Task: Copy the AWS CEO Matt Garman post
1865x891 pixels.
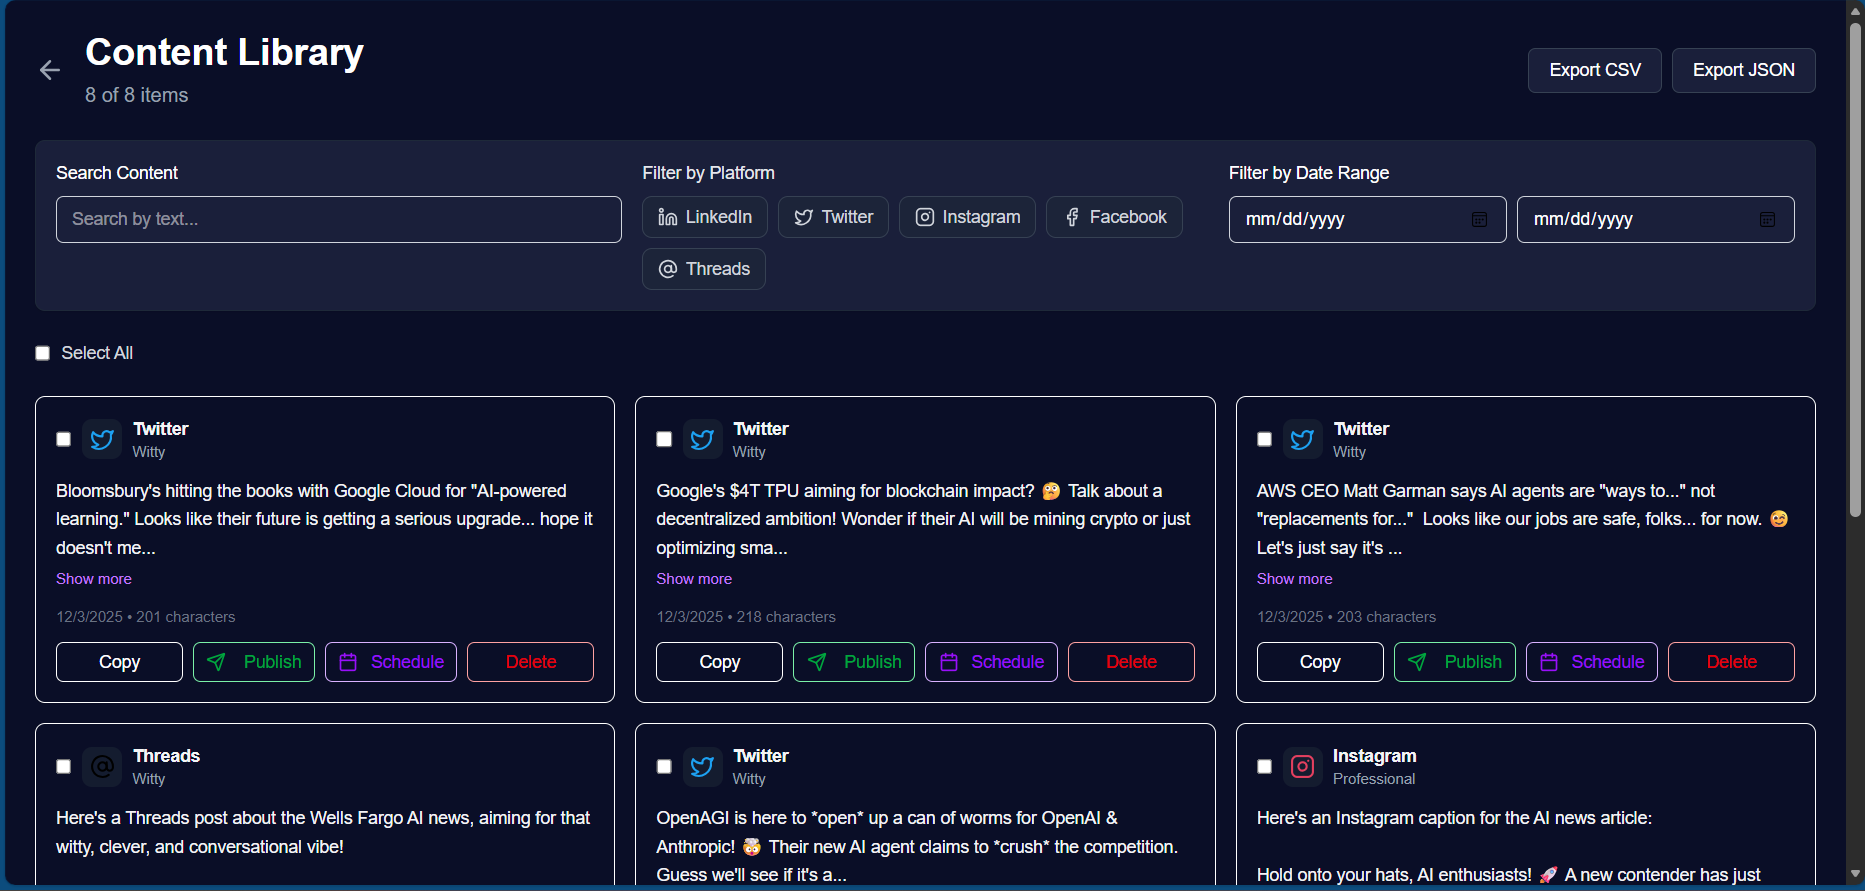Action: coord(1320,662)
